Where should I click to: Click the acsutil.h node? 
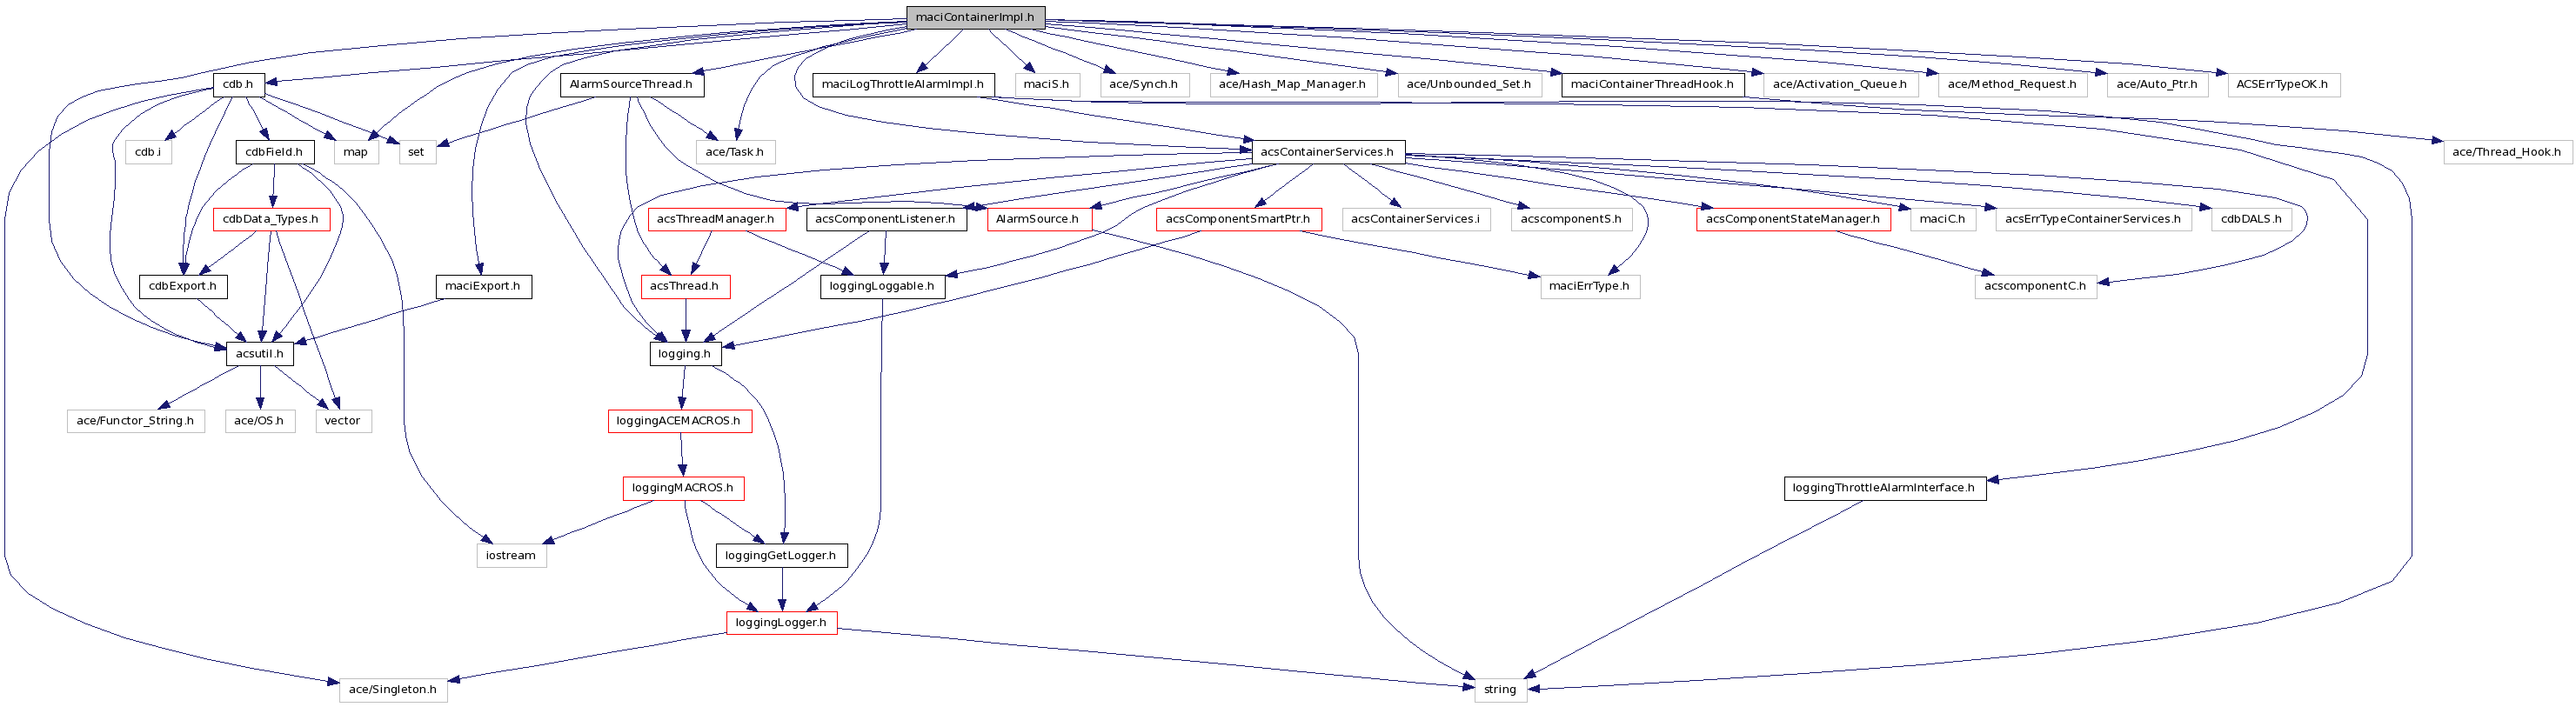[x=260, y=354]
